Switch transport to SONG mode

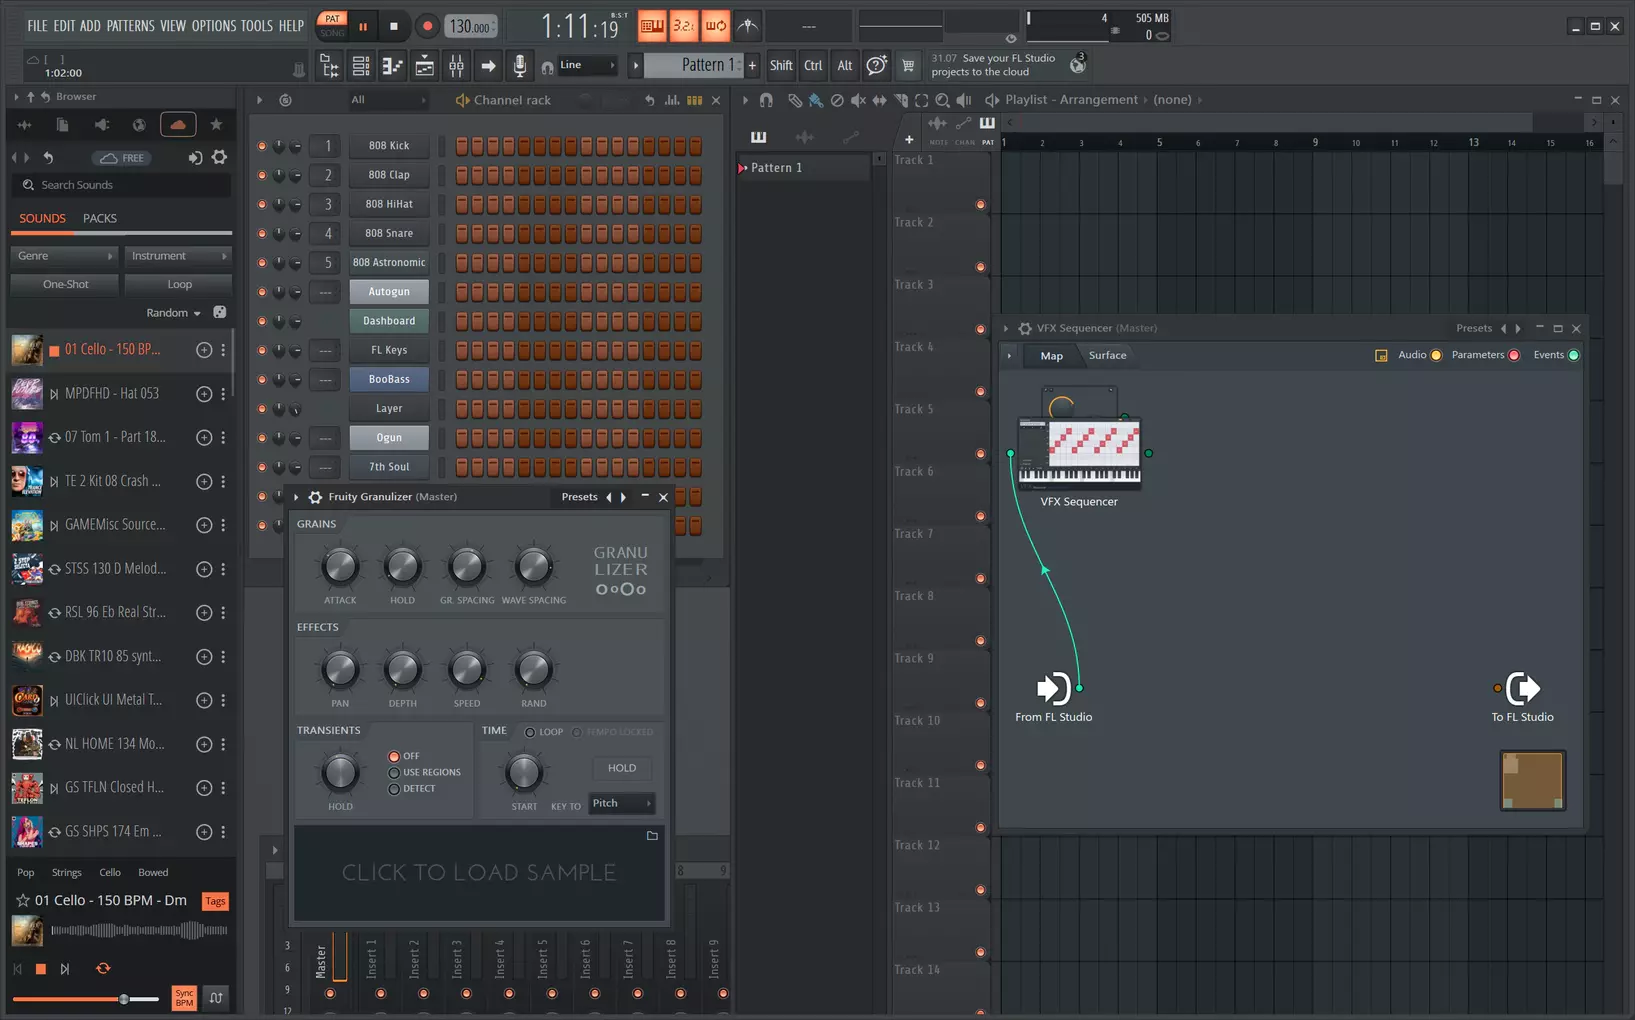(x=332, y=33)
